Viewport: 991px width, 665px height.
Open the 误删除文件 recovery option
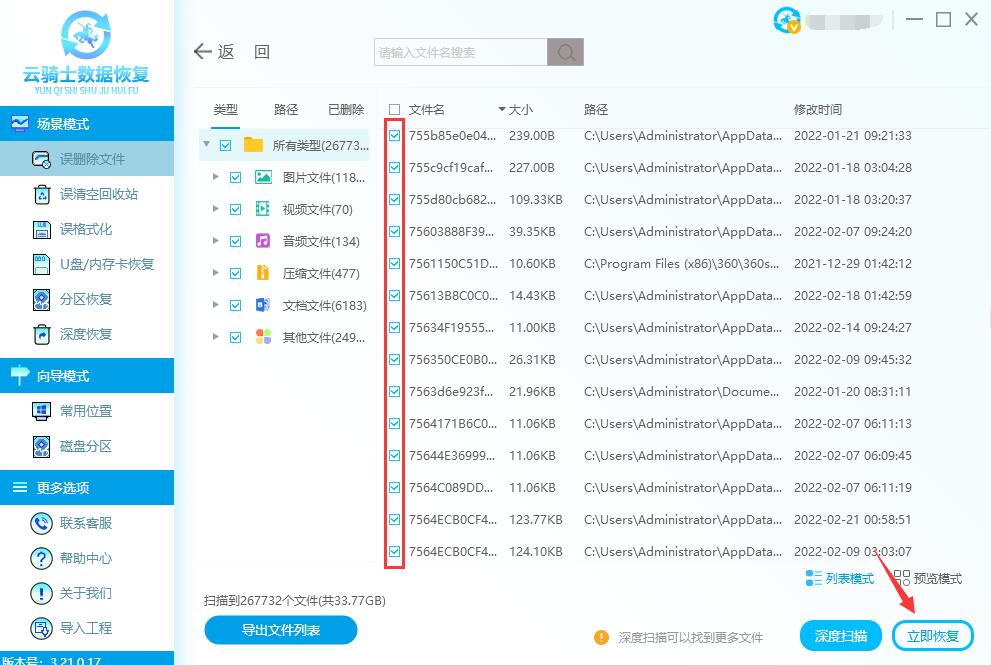pyautogui.click(x=87, y=159)
